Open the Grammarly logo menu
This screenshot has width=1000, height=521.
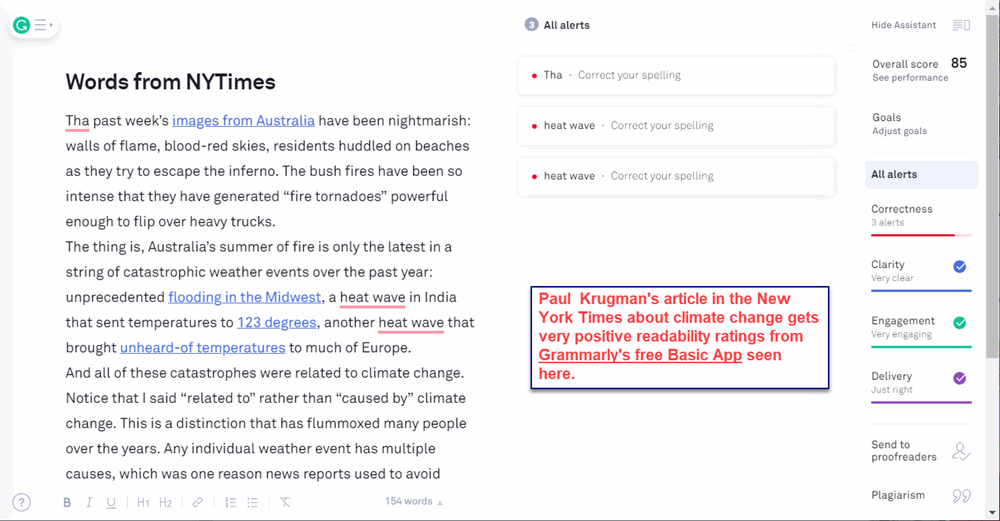(x=22, y=26)
